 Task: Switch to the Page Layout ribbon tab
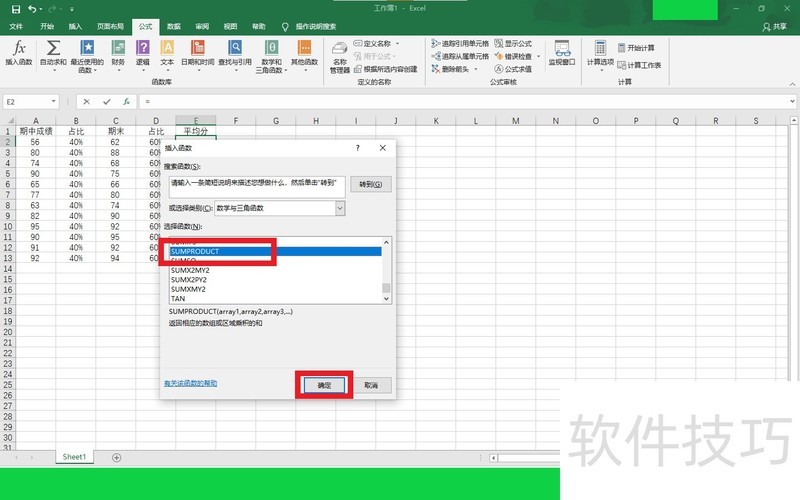110,27
